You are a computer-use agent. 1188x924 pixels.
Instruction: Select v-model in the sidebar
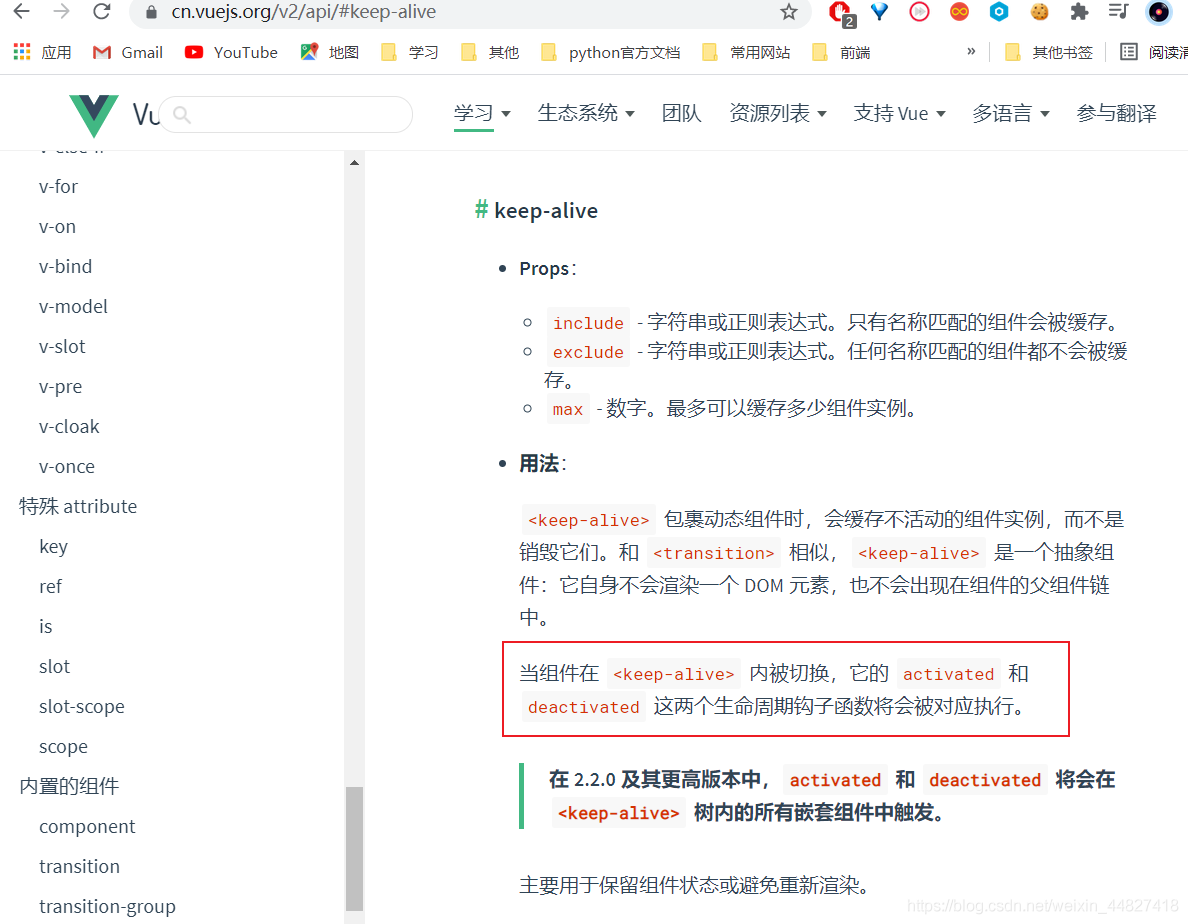[x=73, y=307]
